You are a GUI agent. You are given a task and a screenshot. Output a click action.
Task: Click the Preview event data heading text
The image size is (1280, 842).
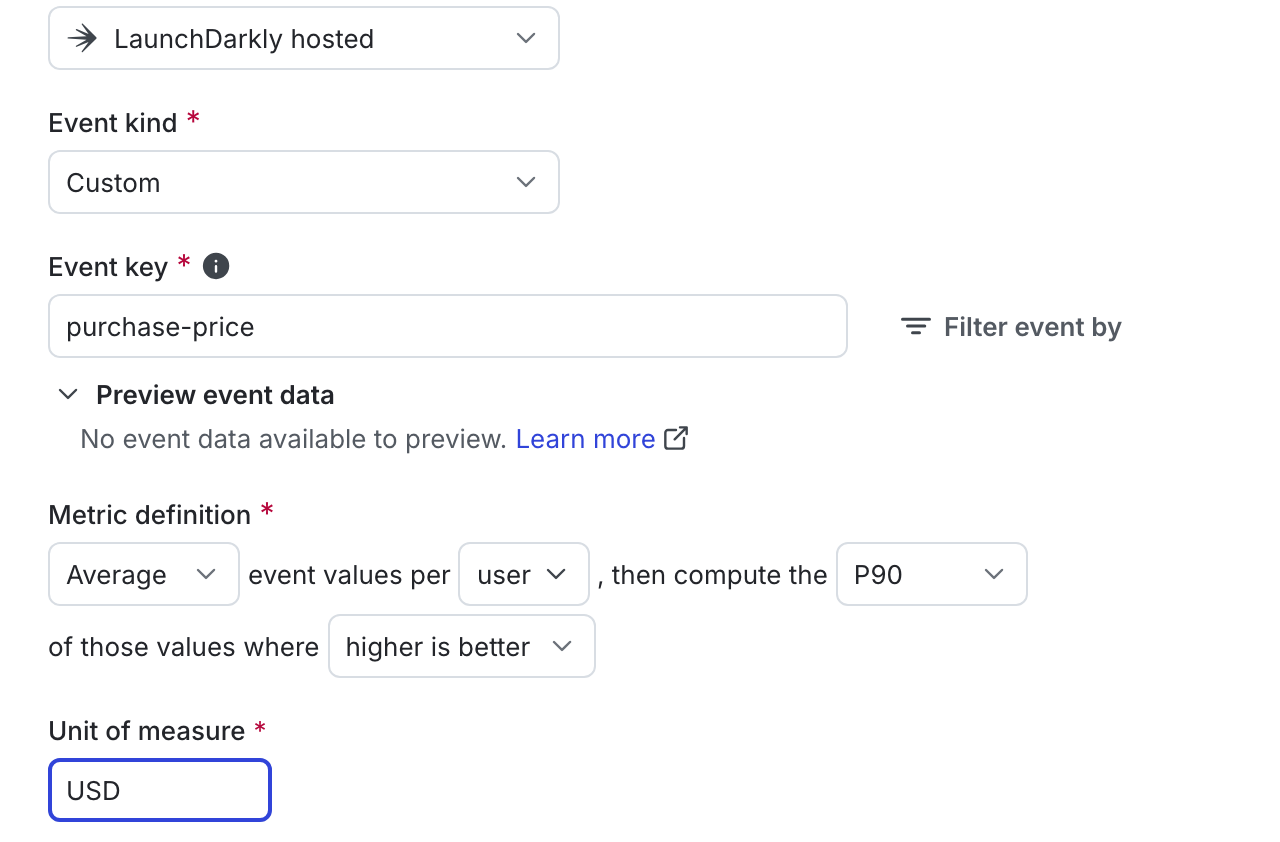(x=215, y=395)
